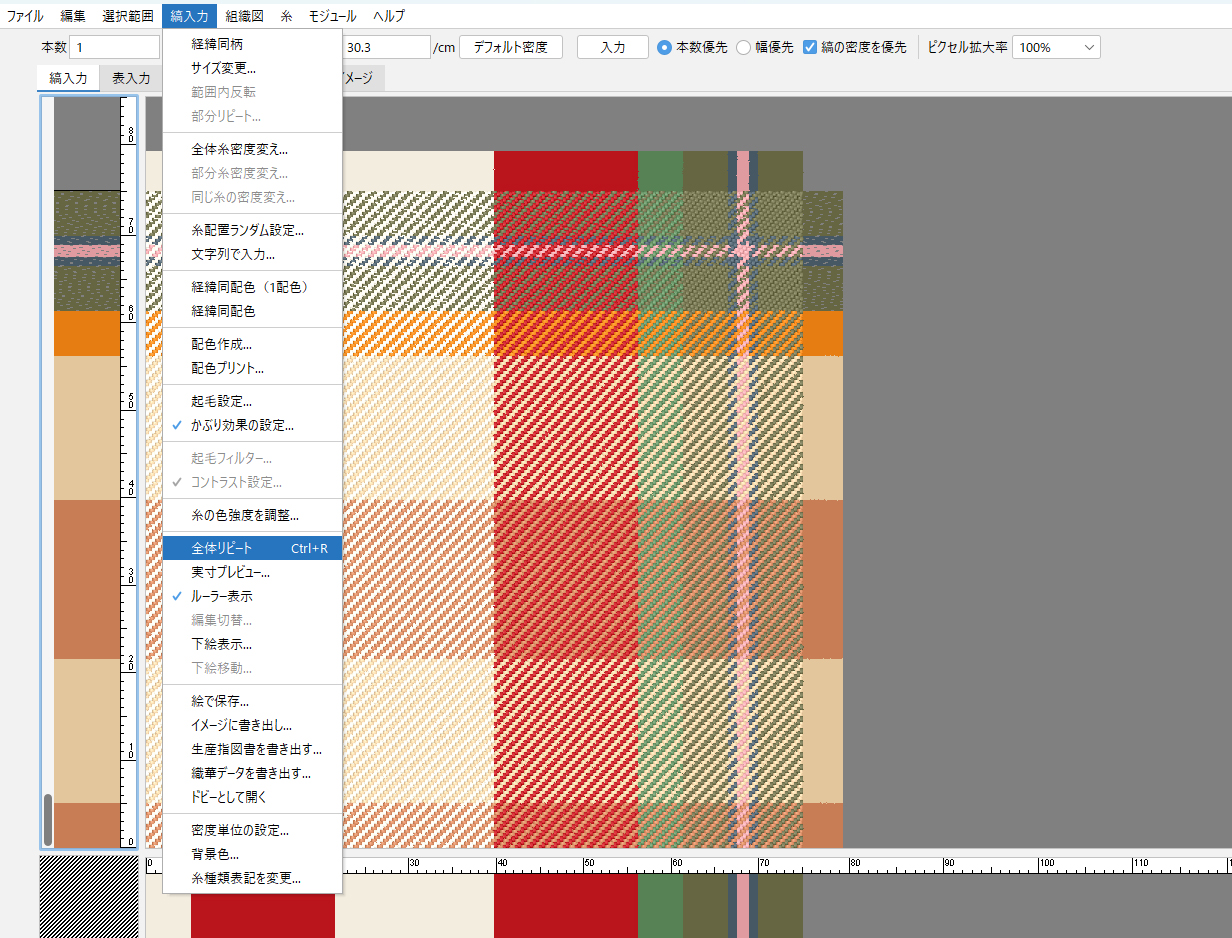Open 配色作成 from the menu
The width and height of the screenshot is (1232, 938).
[221, 344]
